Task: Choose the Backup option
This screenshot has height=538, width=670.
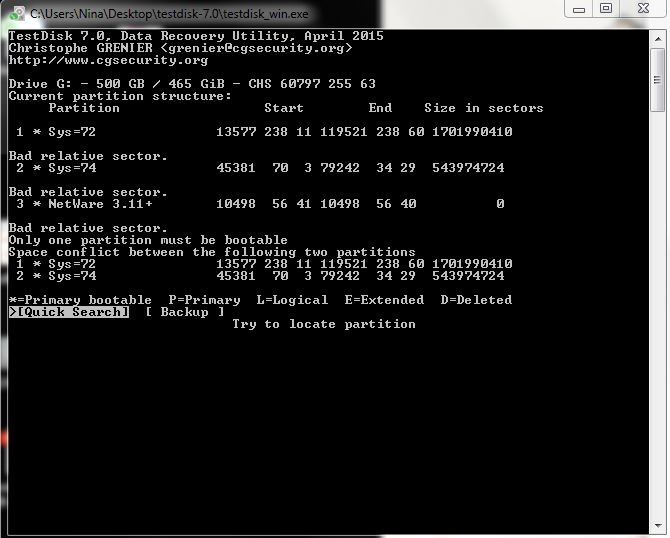Action: (x=185, y=312)
